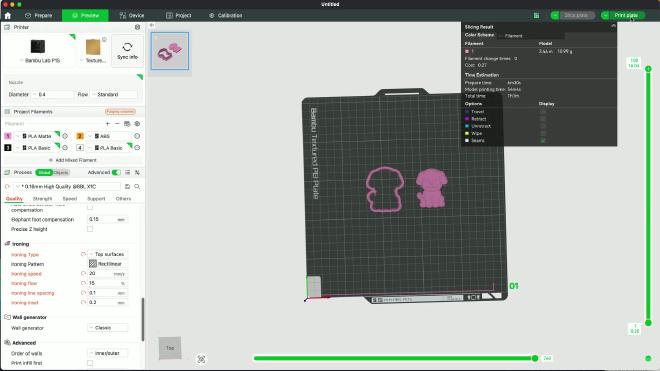
Task: Collapse sidebar arrow icon above the plate thumbnail
Action: click(x=152, y=25)
